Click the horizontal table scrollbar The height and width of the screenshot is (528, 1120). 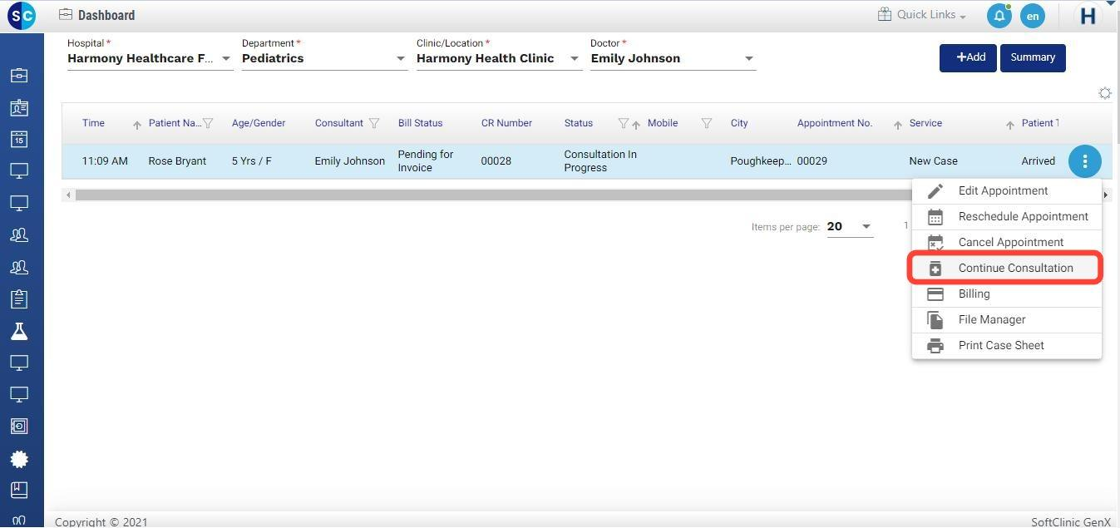(493, 194)
